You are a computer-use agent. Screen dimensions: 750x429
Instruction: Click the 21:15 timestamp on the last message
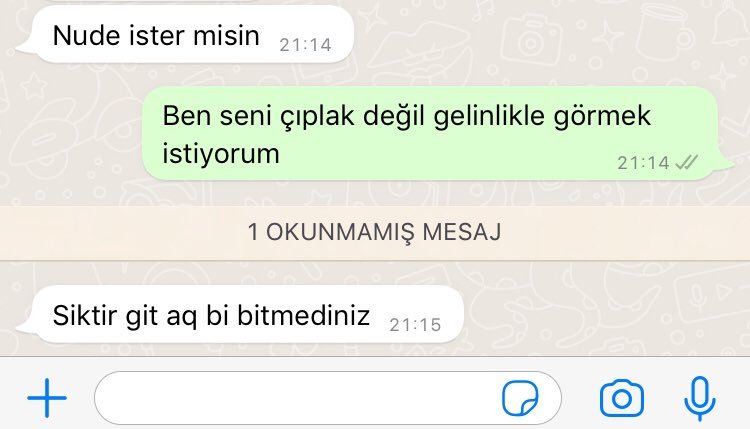415,325
